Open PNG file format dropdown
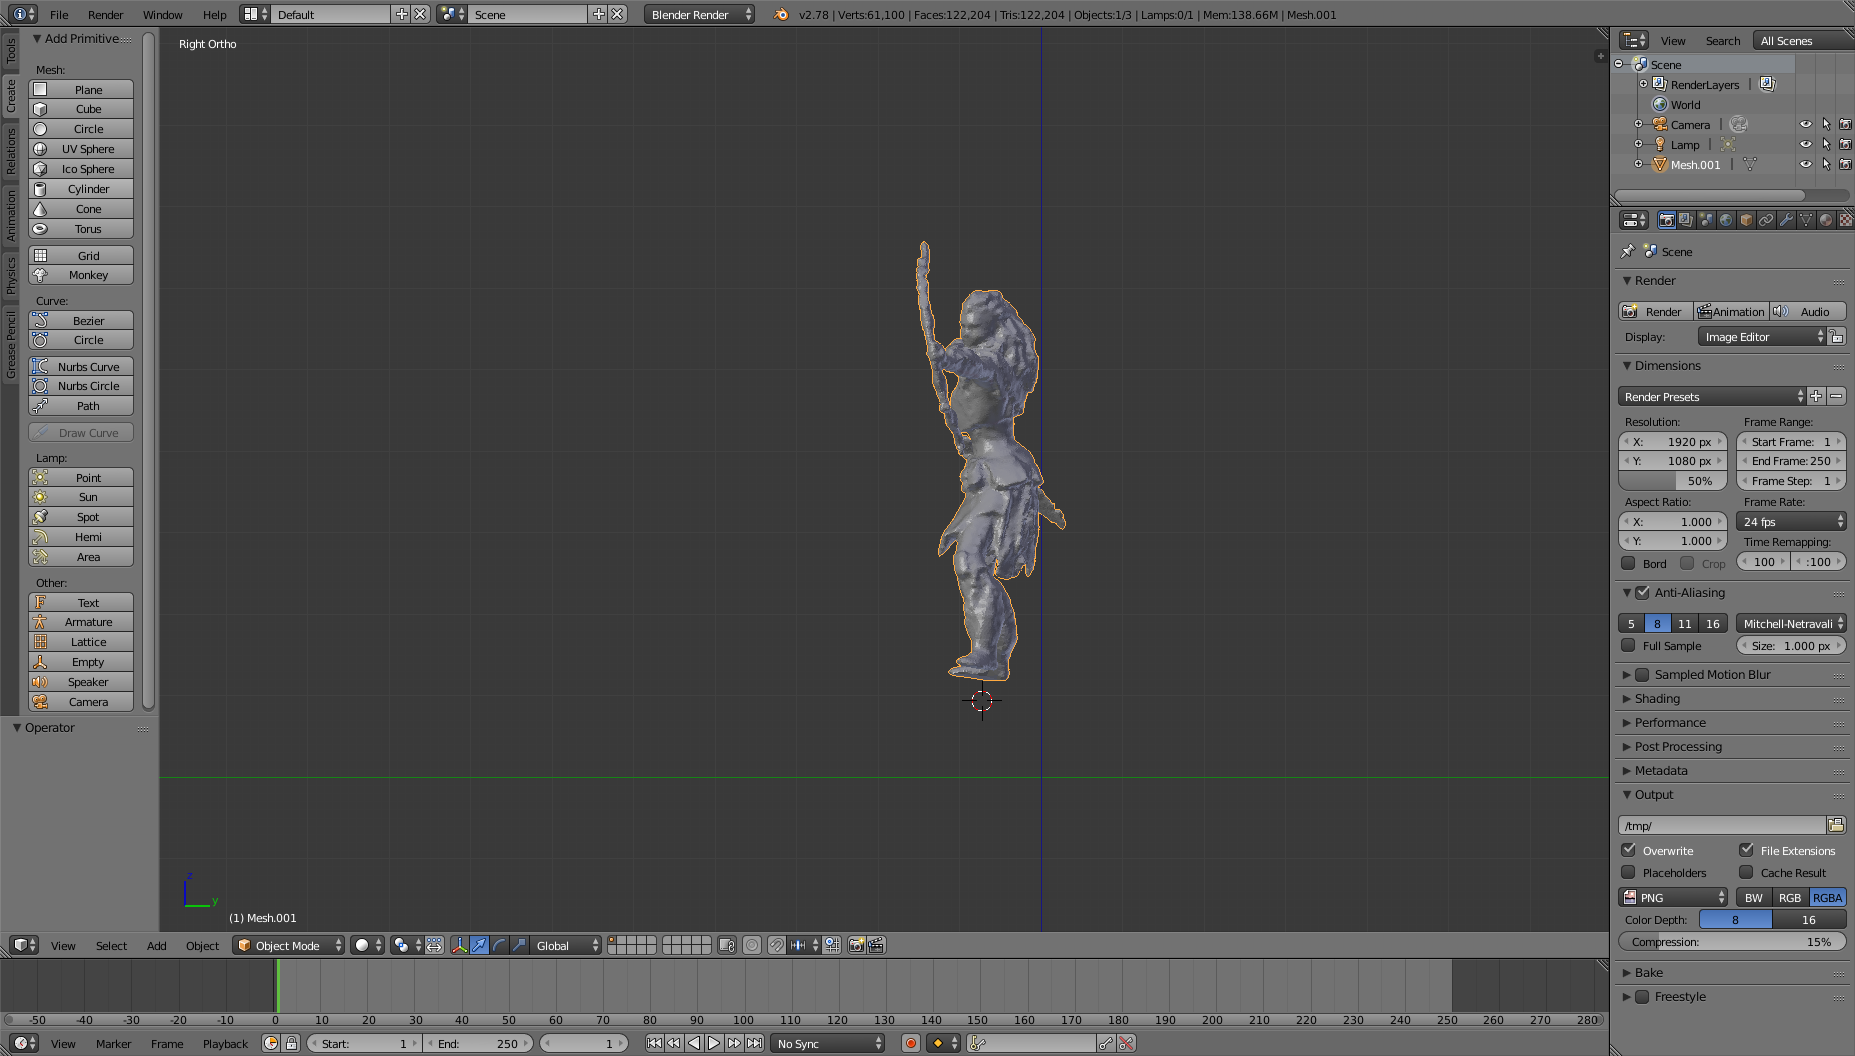Screen dimensions: 1855x1056 [x=1673, y=897]
